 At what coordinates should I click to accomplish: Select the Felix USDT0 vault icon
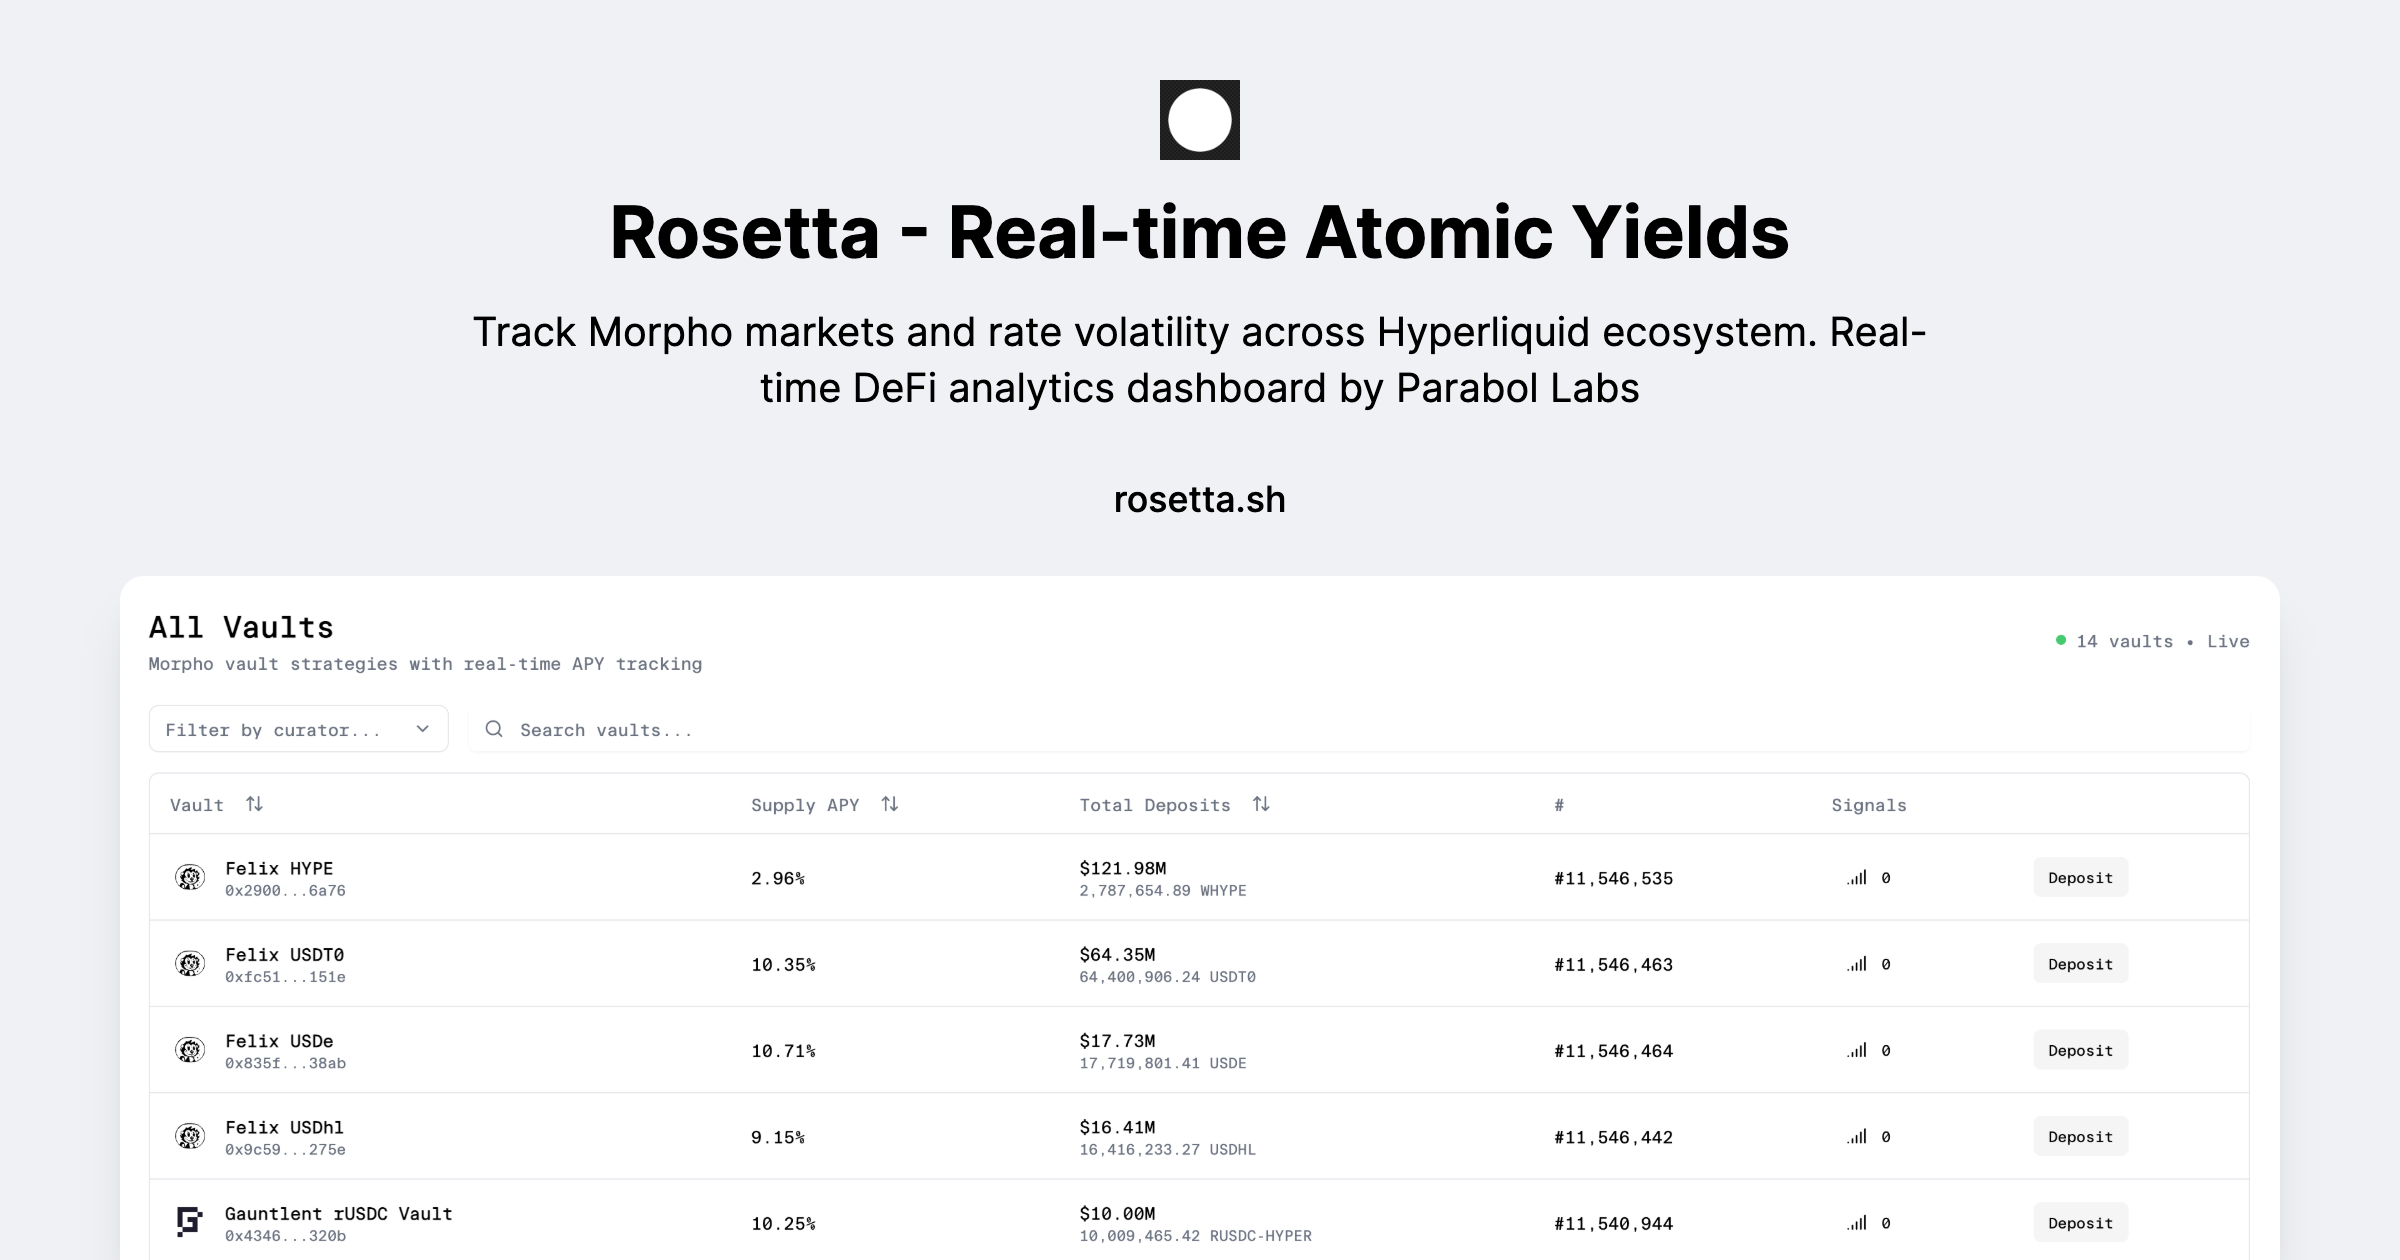pos(189,963)
